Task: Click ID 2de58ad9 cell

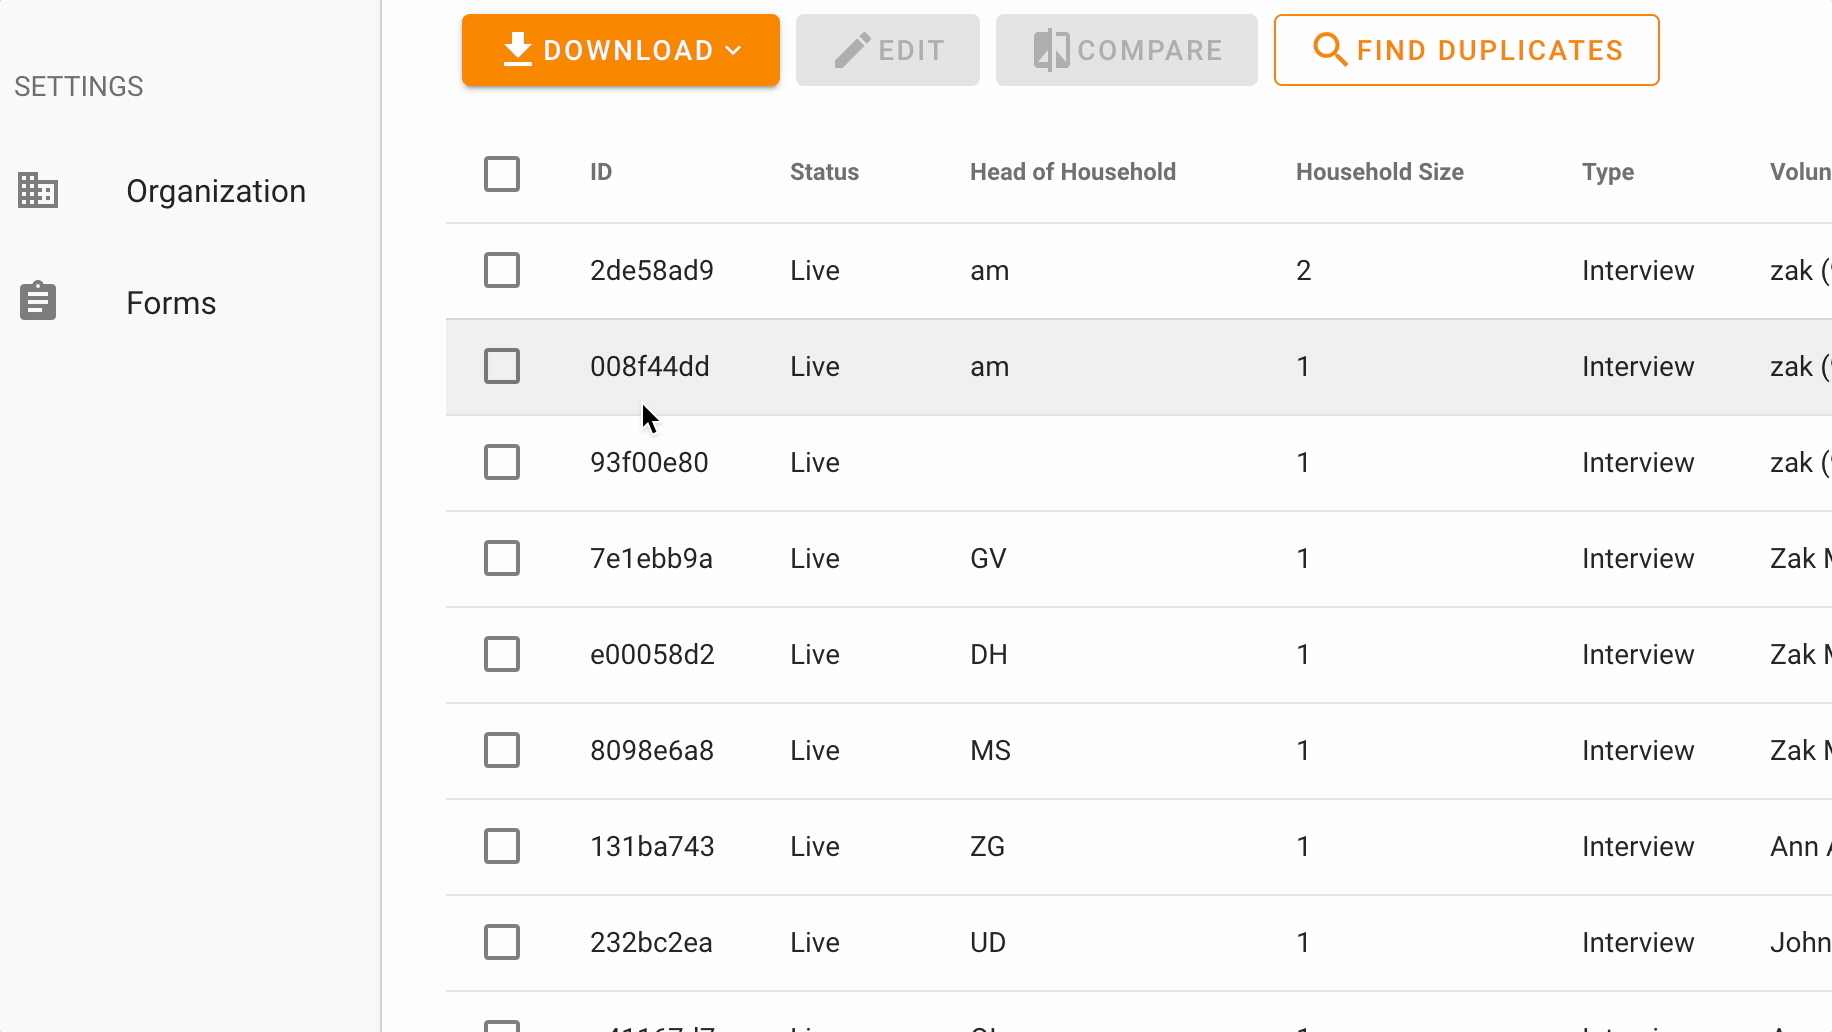Action: tap(652, 270)
